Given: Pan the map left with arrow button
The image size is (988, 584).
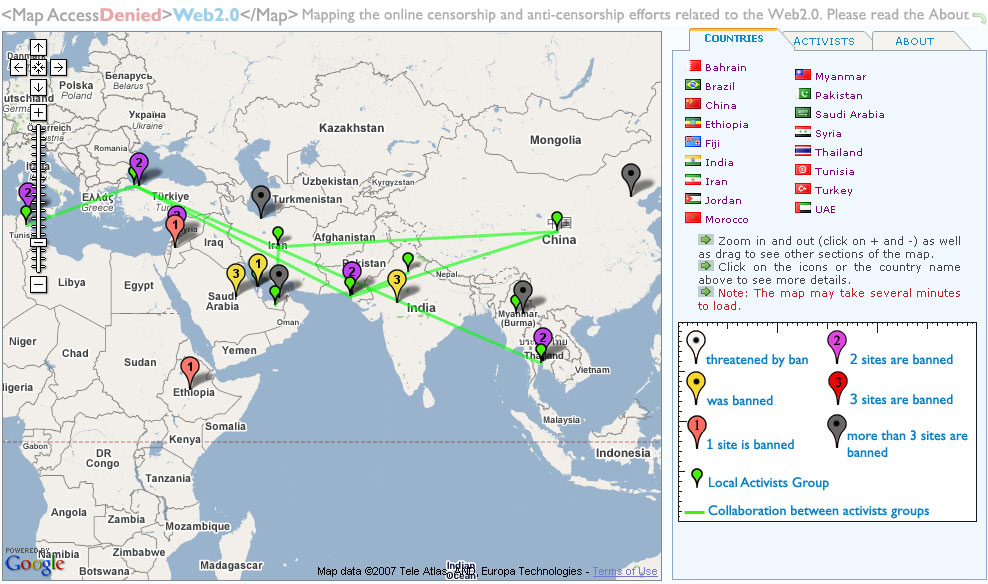Looking at the screenshot, I should point(18,67).
